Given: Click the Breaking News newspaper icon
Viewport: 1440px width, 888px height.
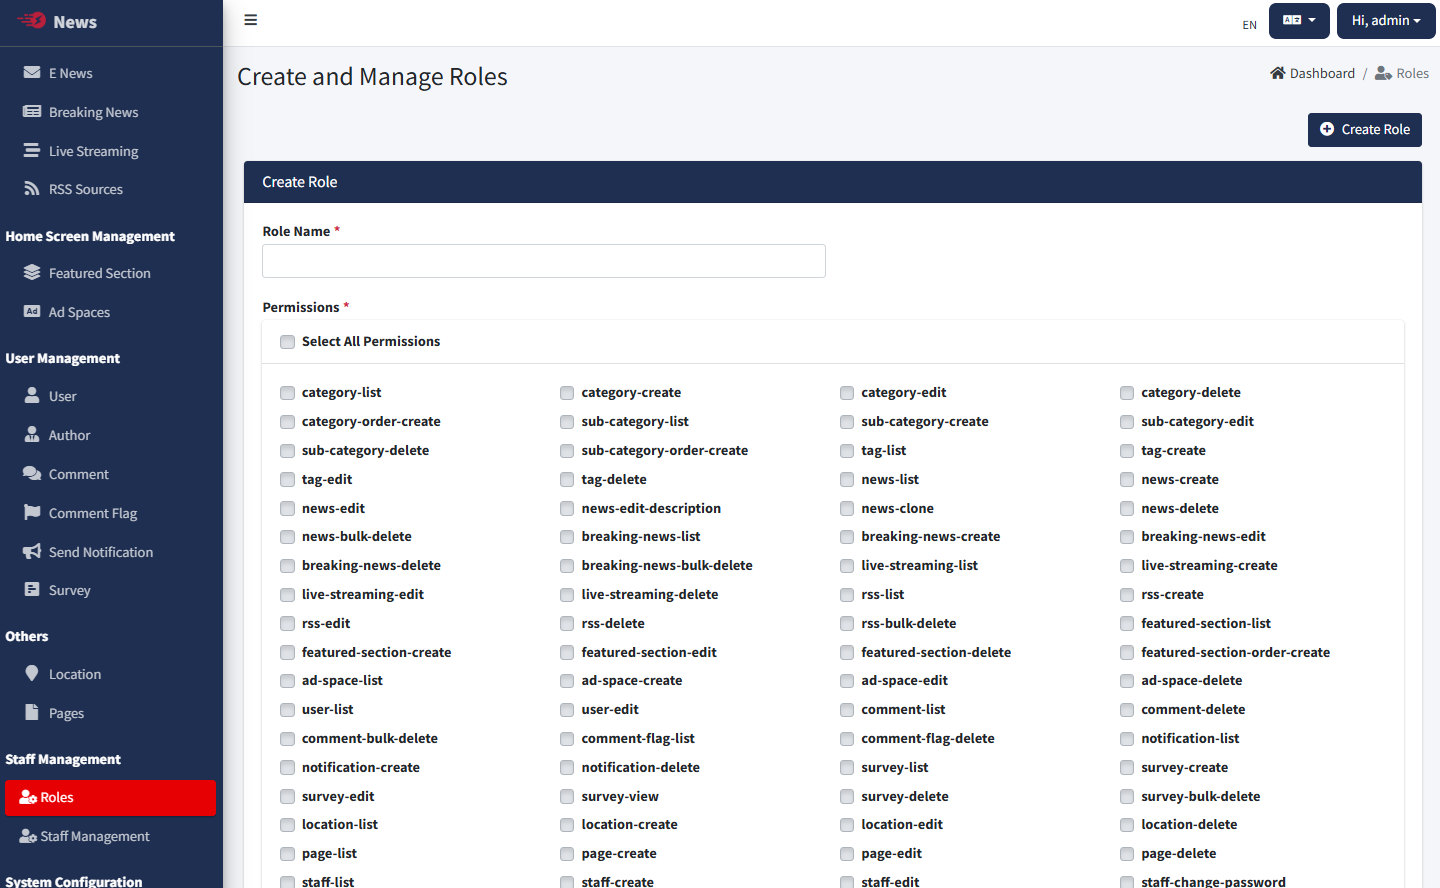Looking at the screenshot, I should (x=32, y=111).
